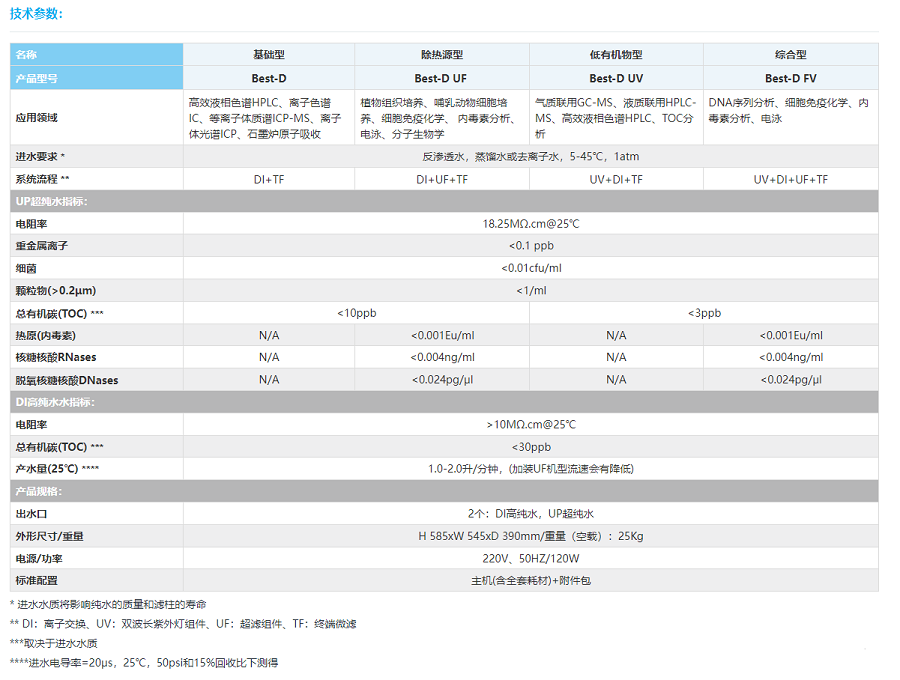Select the 除热源型 column header

441,55
